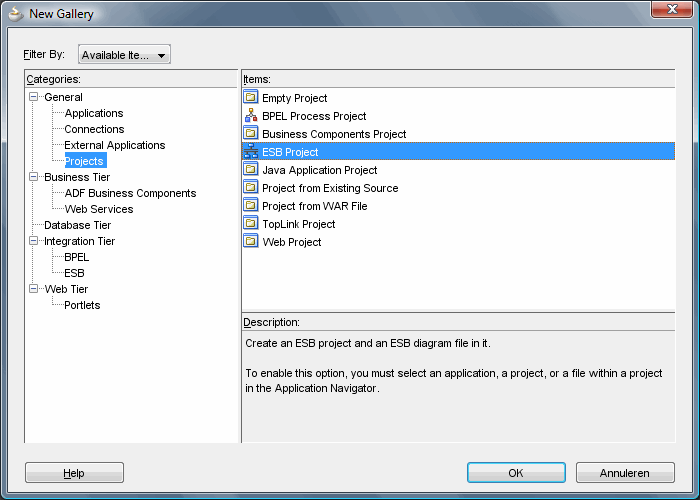
Task: Select the ESB category
Action: 74,273
